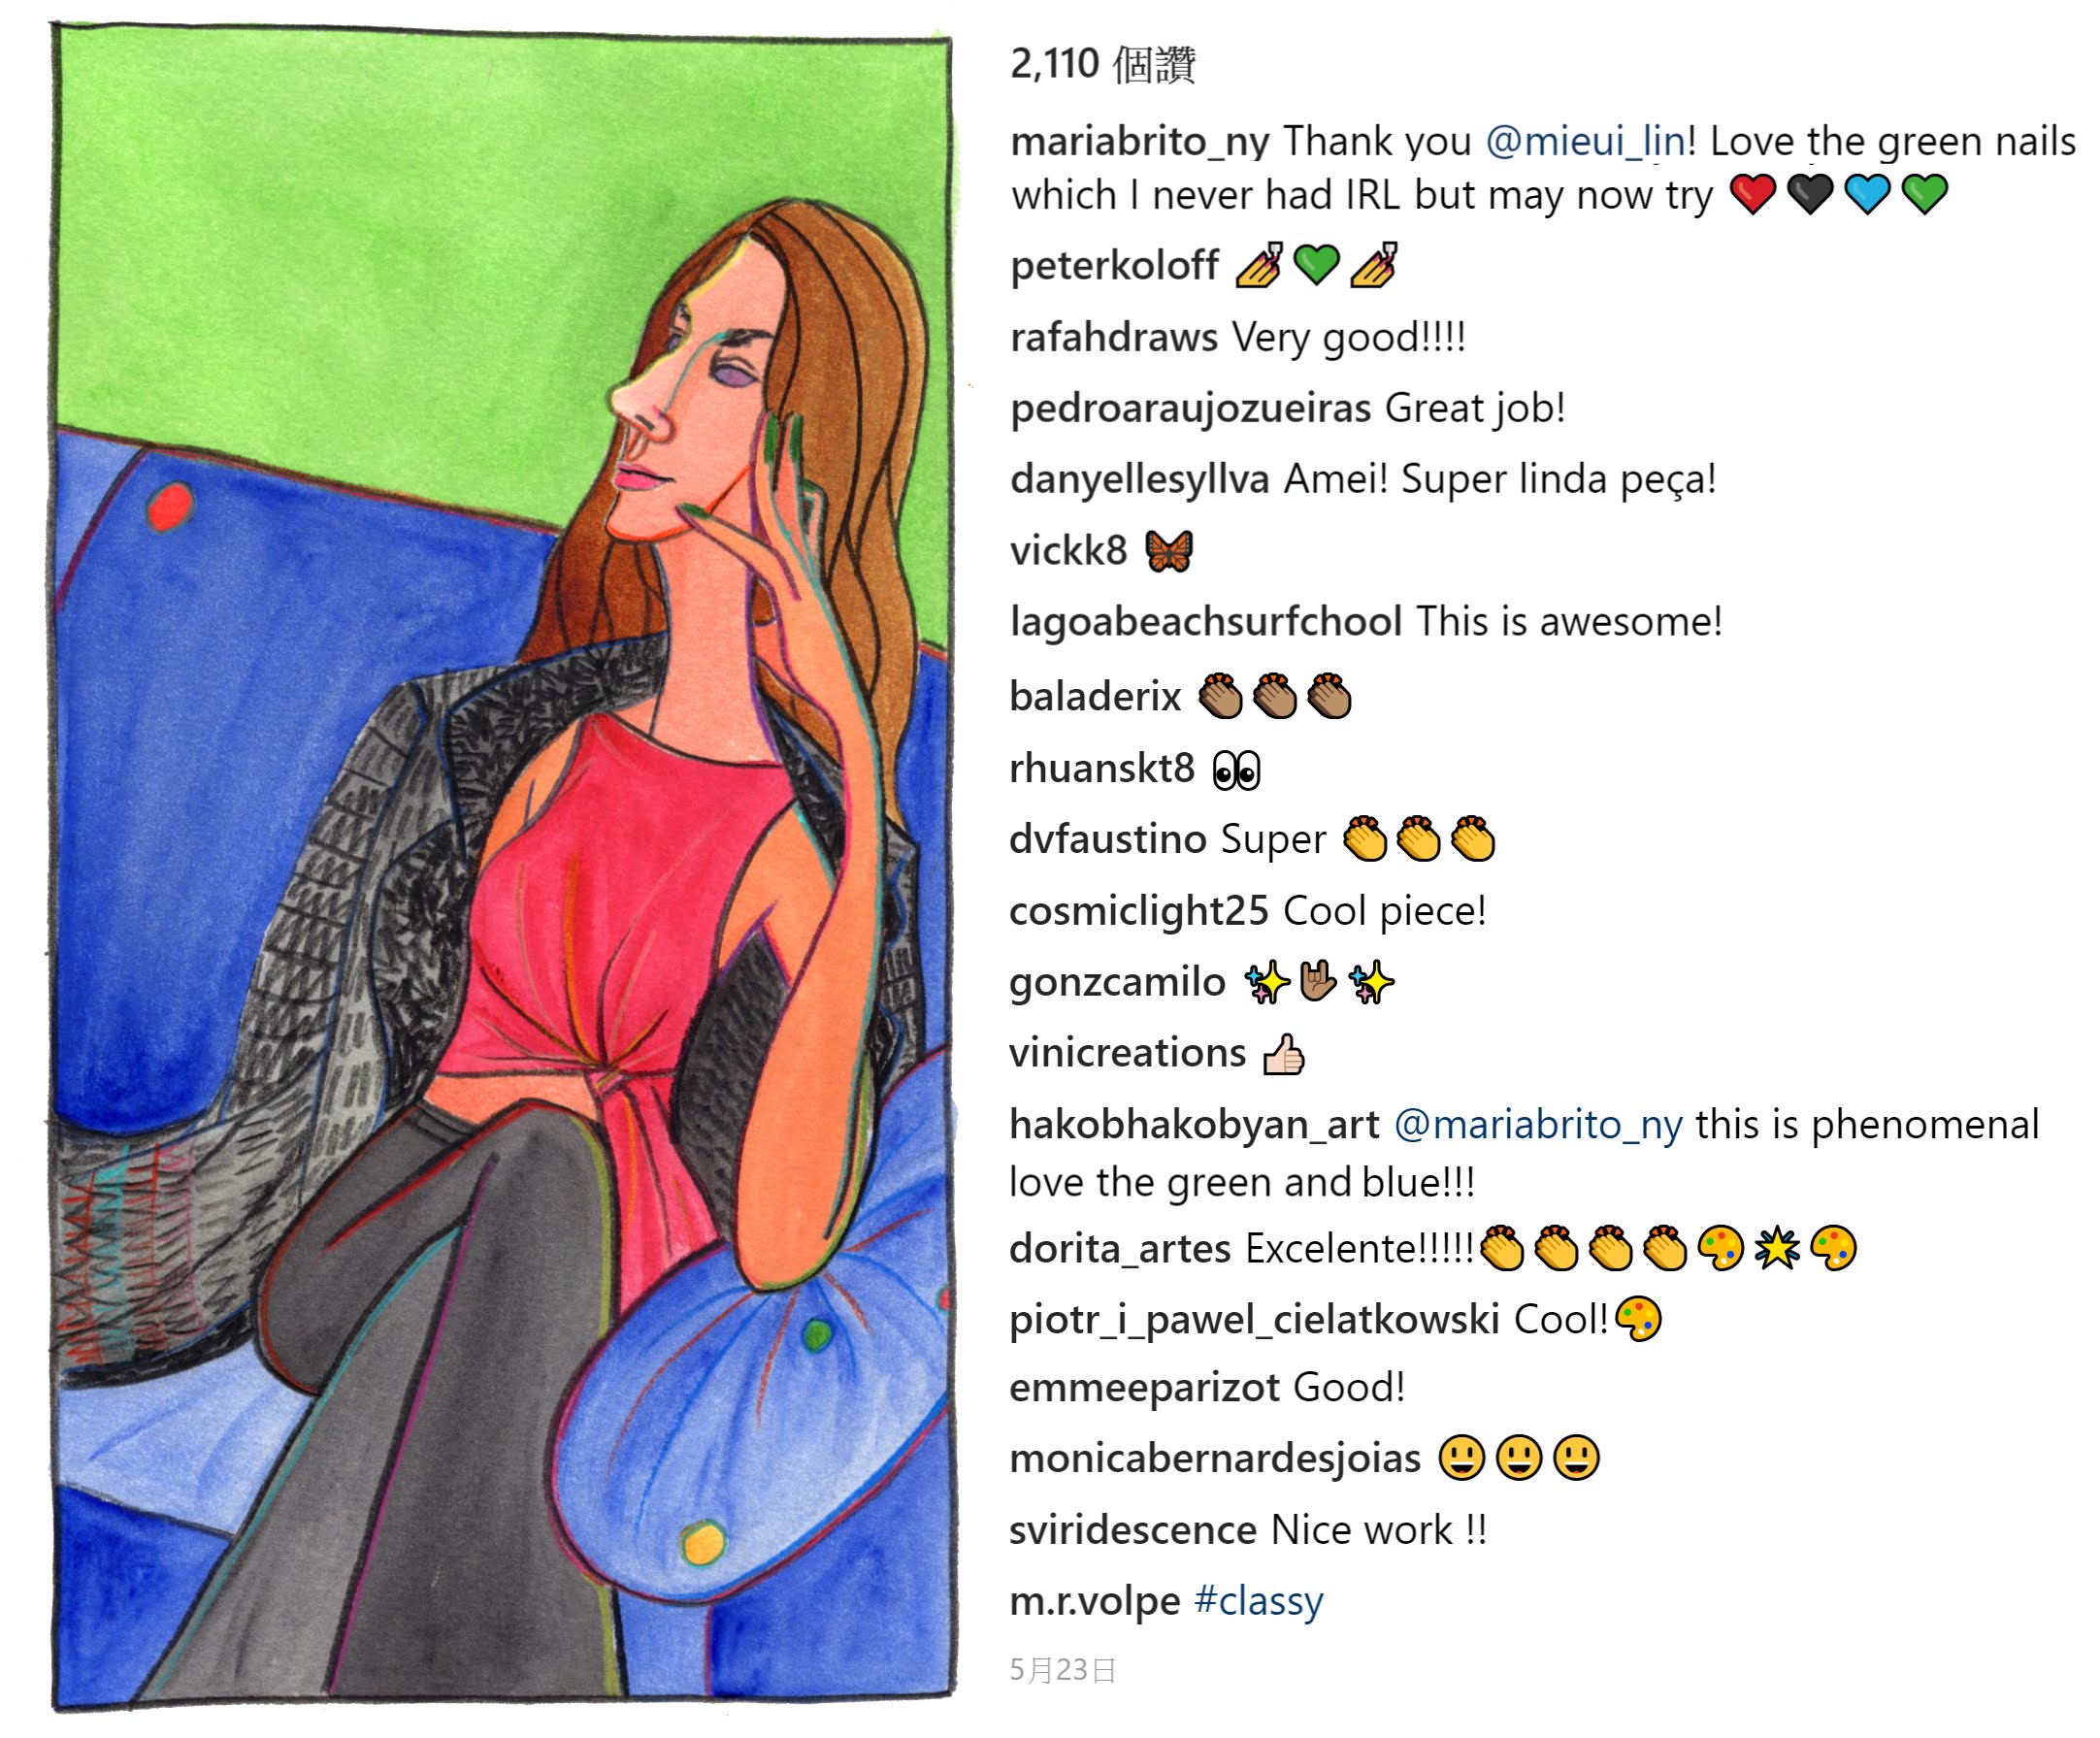Open the @mariabrito_ny mention in hakobhakobyan_art's comment
Viewport: 2100px width, 1738px height.
click(1537, 1126)
